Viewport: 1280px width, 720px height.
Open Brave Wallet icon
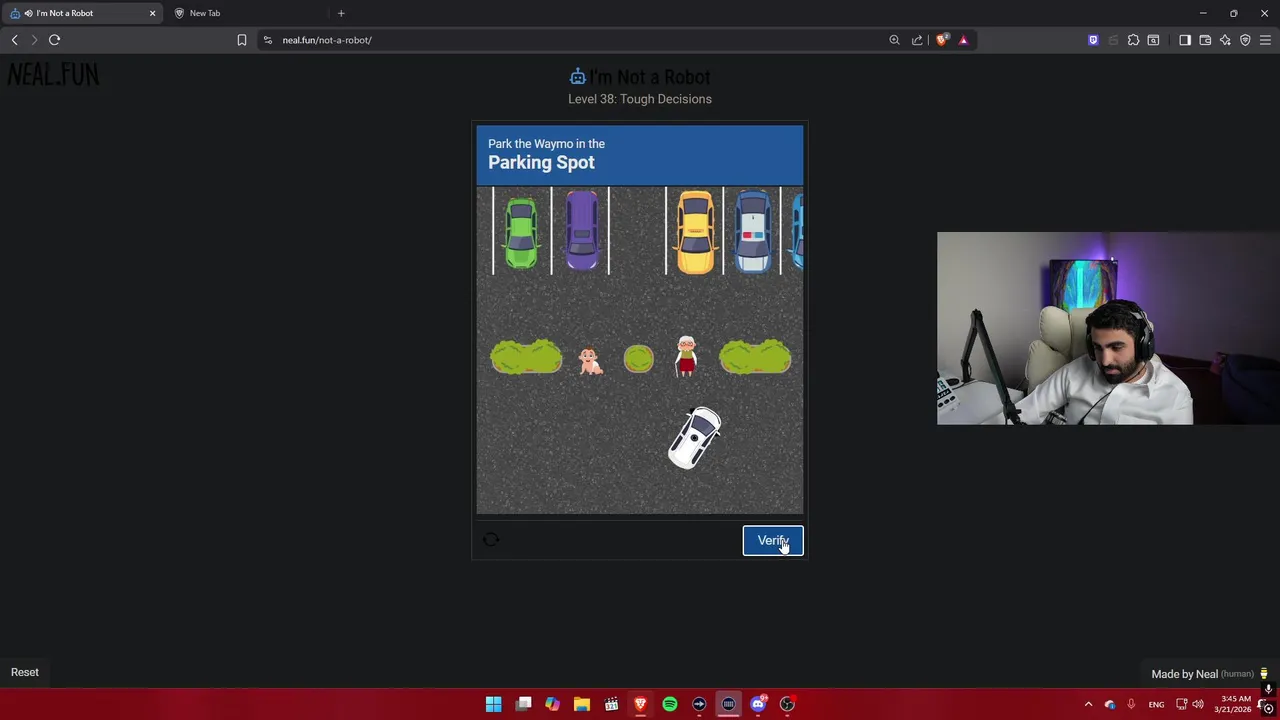[1205, 40]
